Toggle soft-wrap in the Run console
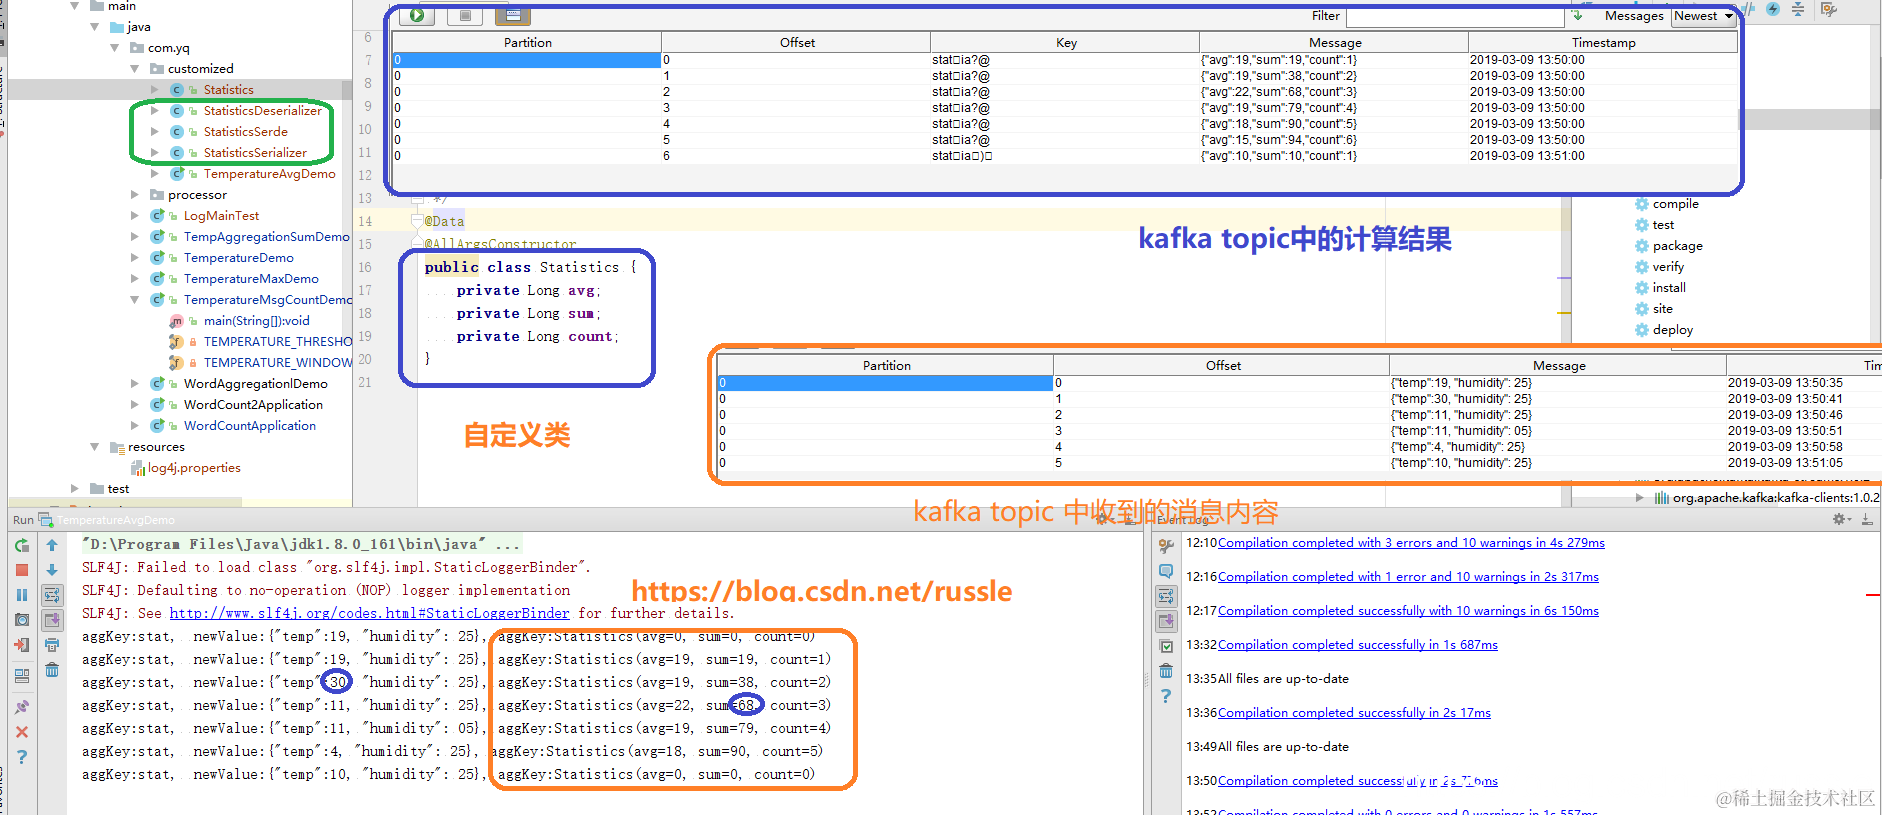1882x815 pixels. [52, 595]
